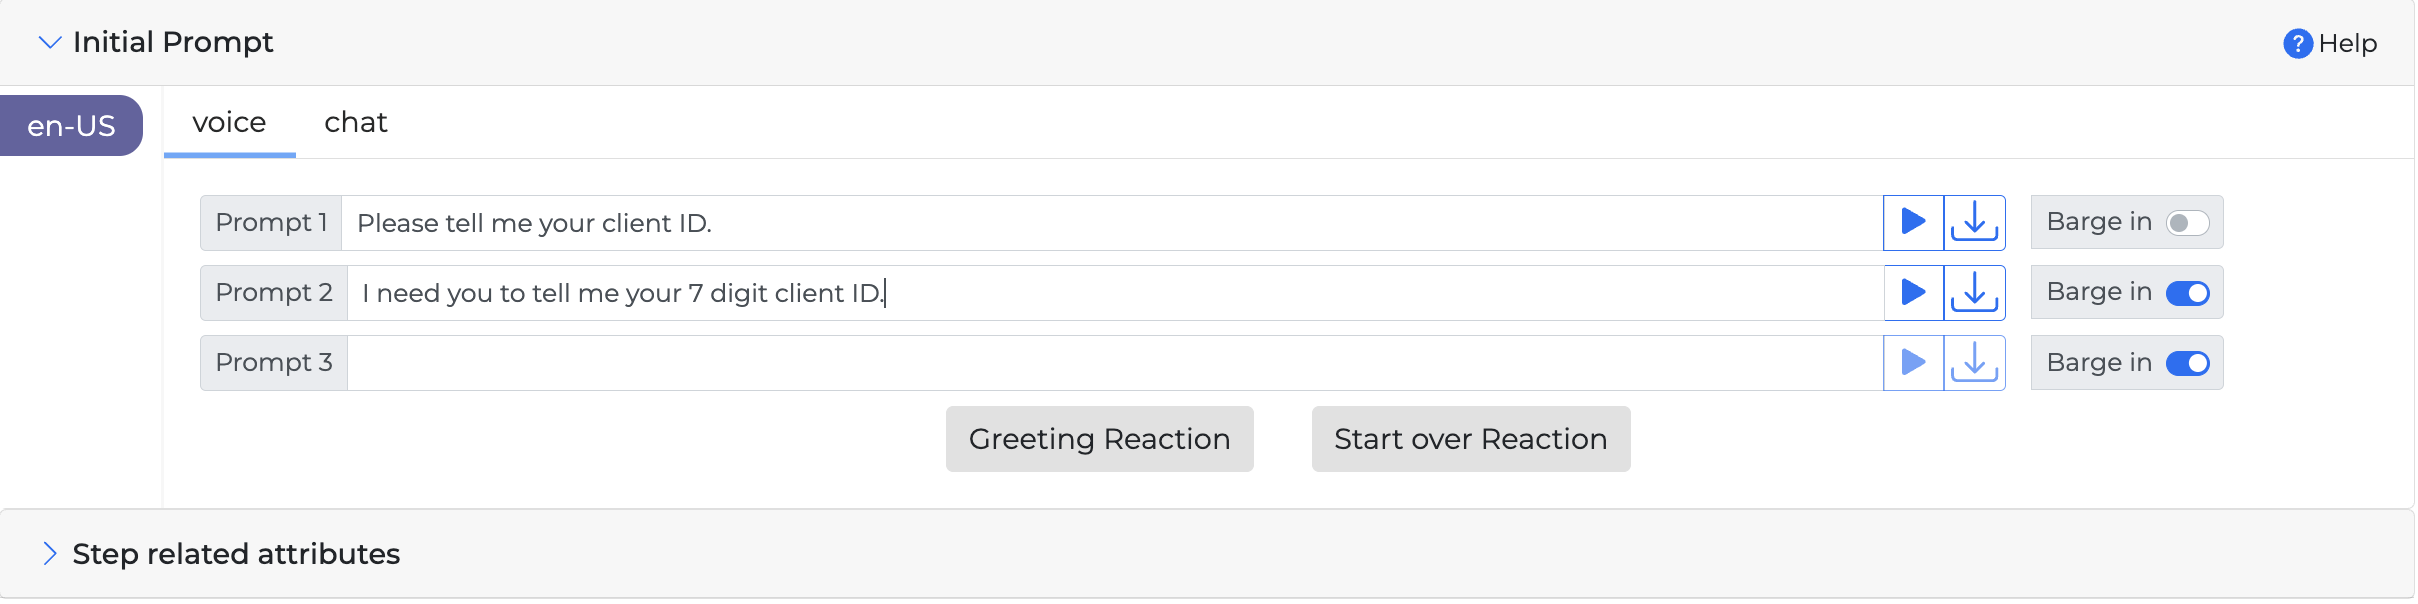The image size is (2418, 604).
Task: Select the en-US language tab
Action: coord(71,126)
